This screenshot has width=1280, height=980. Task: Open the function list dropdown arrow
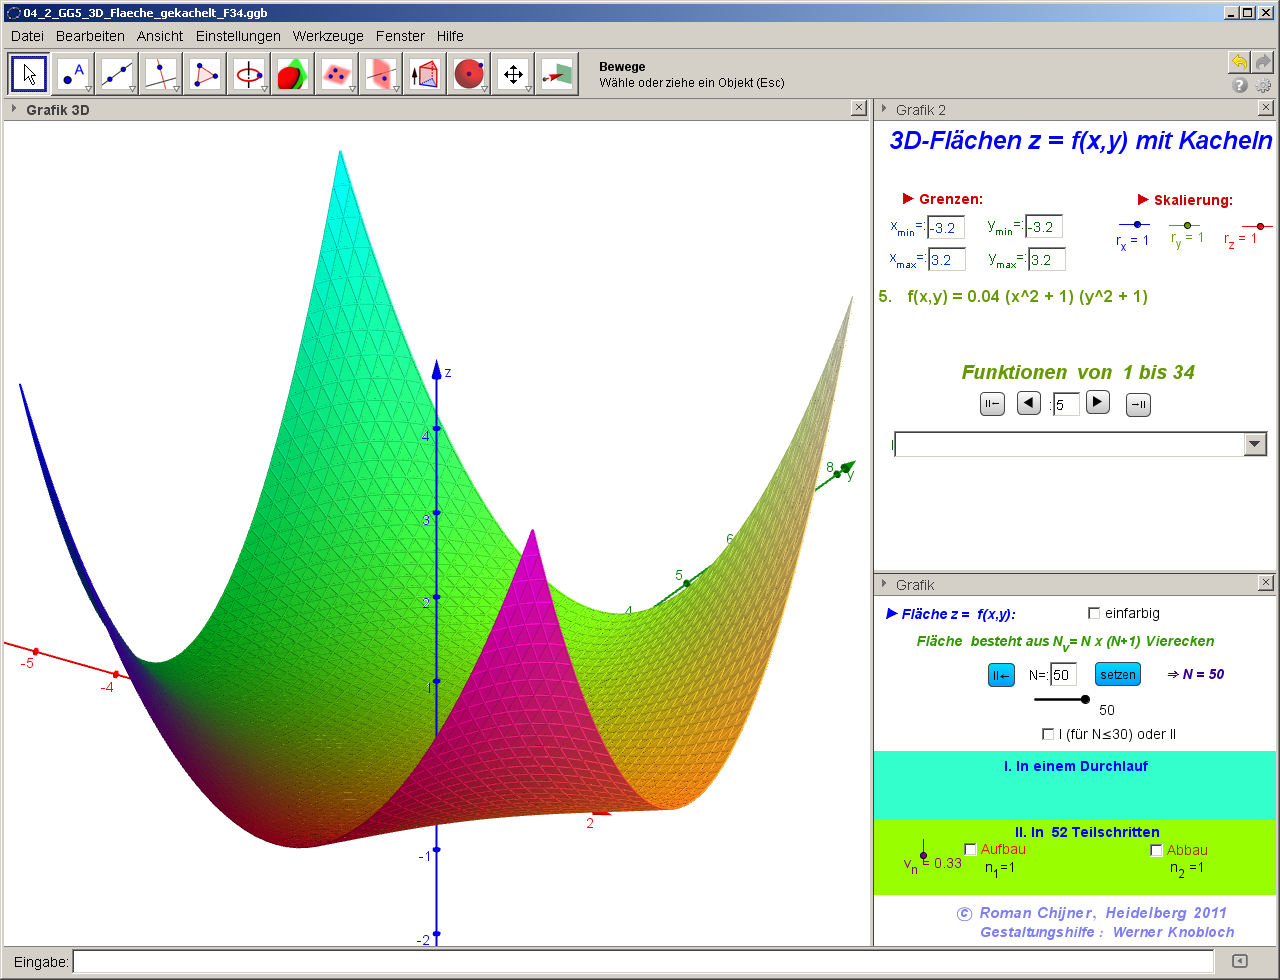1255,444
